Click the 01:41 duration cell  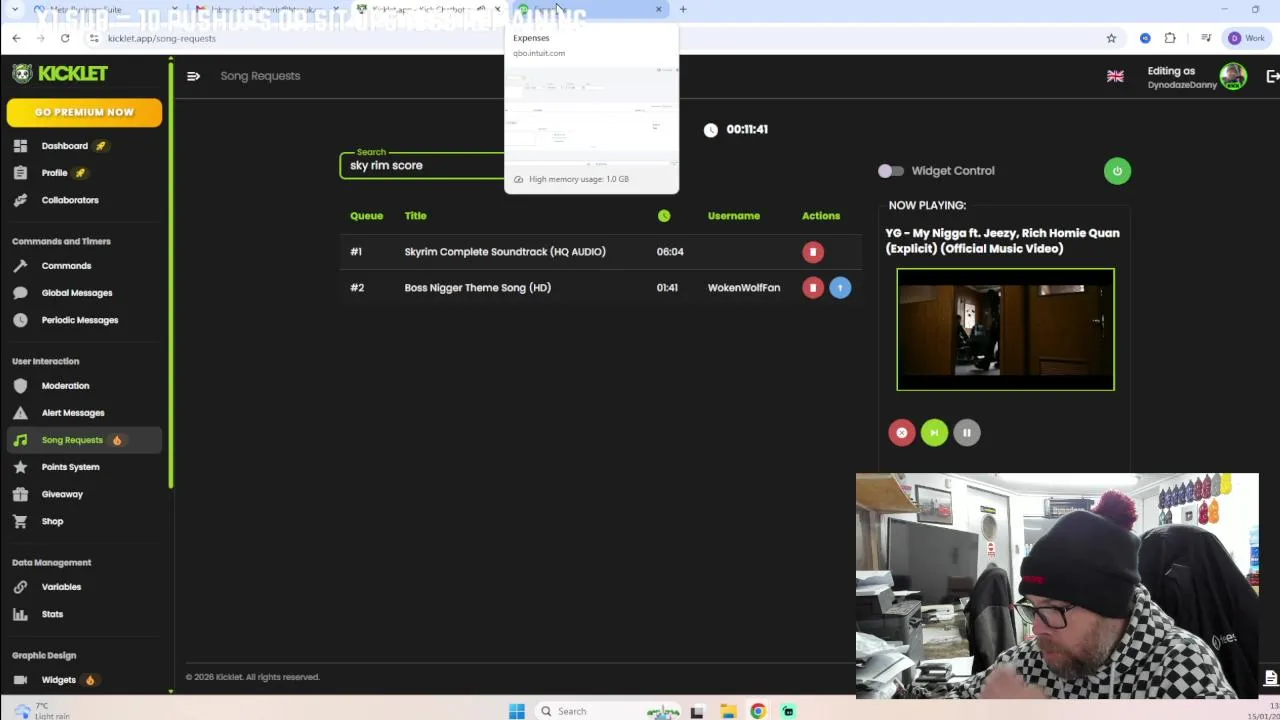click(667, 288)
